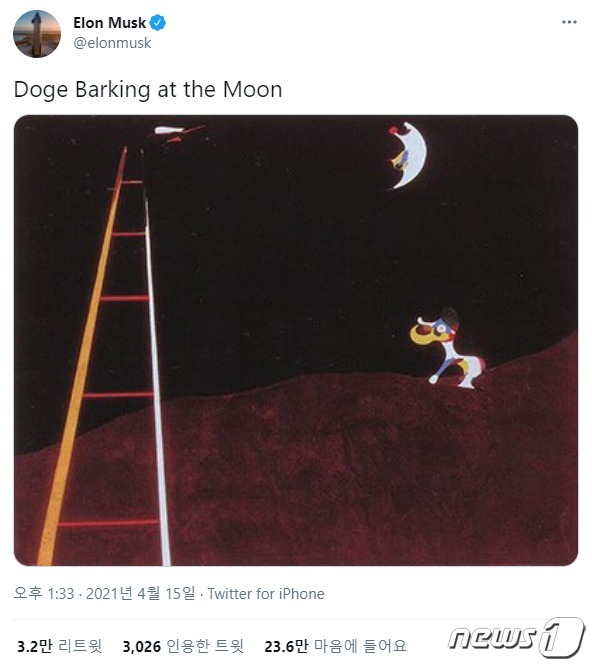This screenshot has height=667, width=592.
Task: View the 3,026 인용한 트윗 list
Action: click(183, 646)
